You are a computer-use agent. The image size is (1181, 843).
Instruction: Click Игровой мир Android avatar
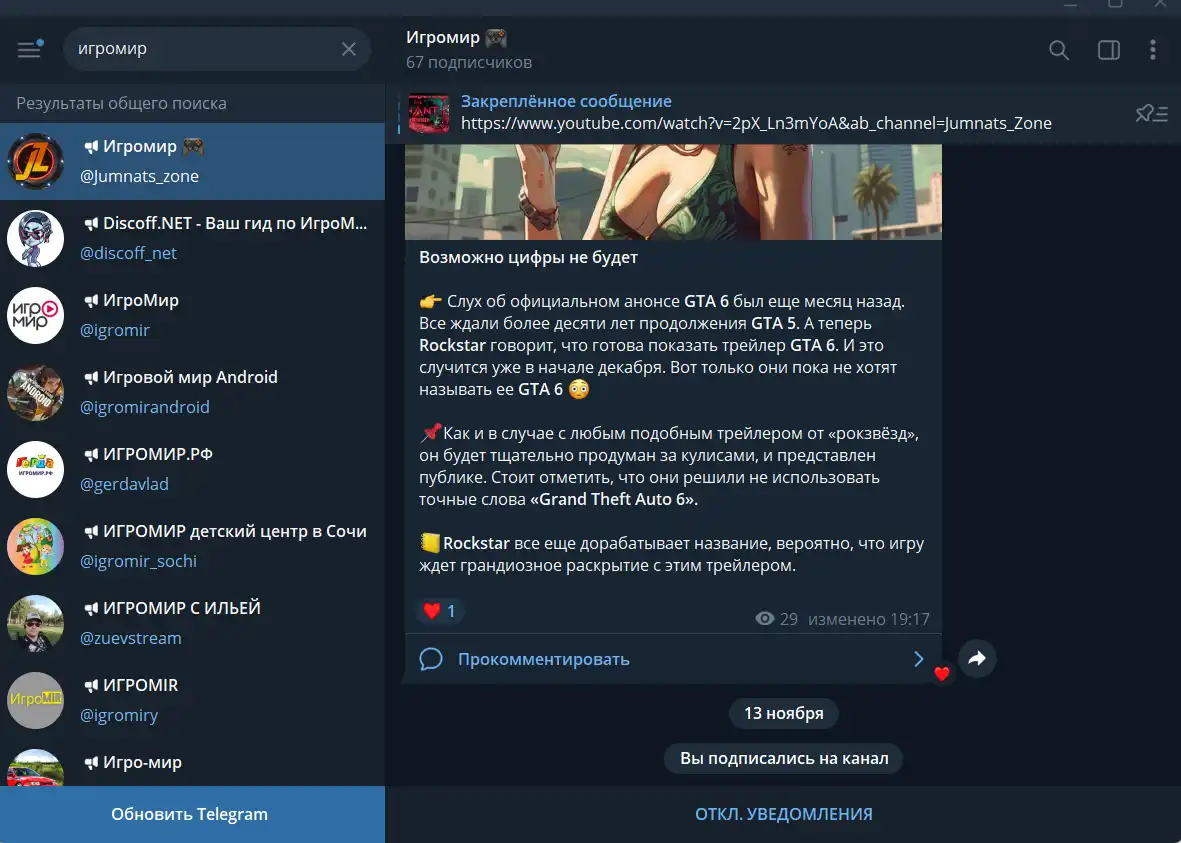(x=35, y=392)
